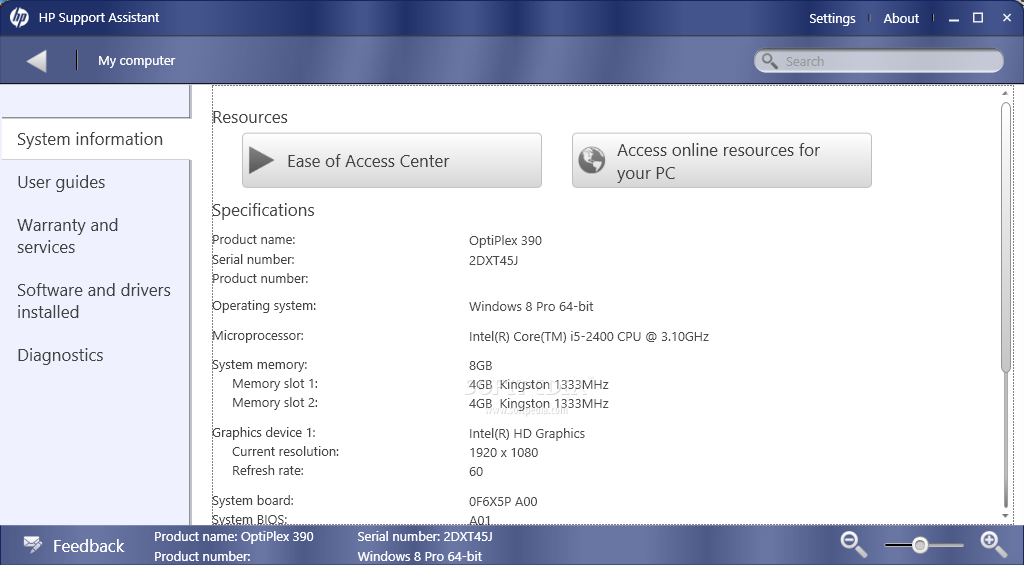Screen dimensions: 1024x565
Task: Select serial number value 2DXT45J
Action: 493,261
